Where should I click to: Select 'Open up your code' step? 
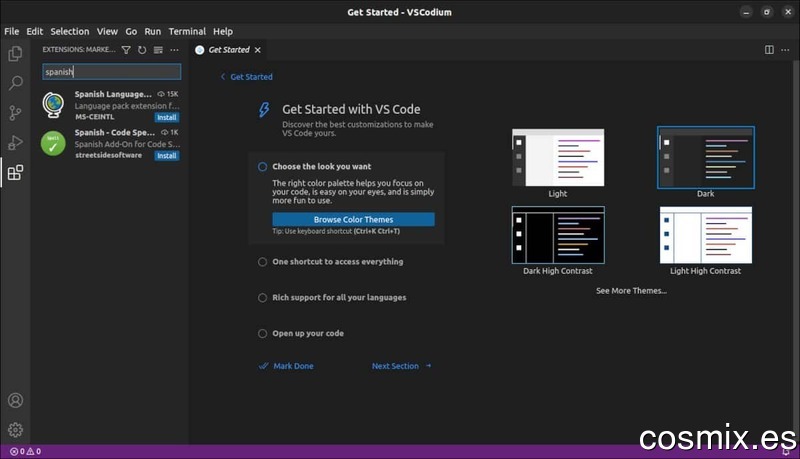click(x=308, y=334)
